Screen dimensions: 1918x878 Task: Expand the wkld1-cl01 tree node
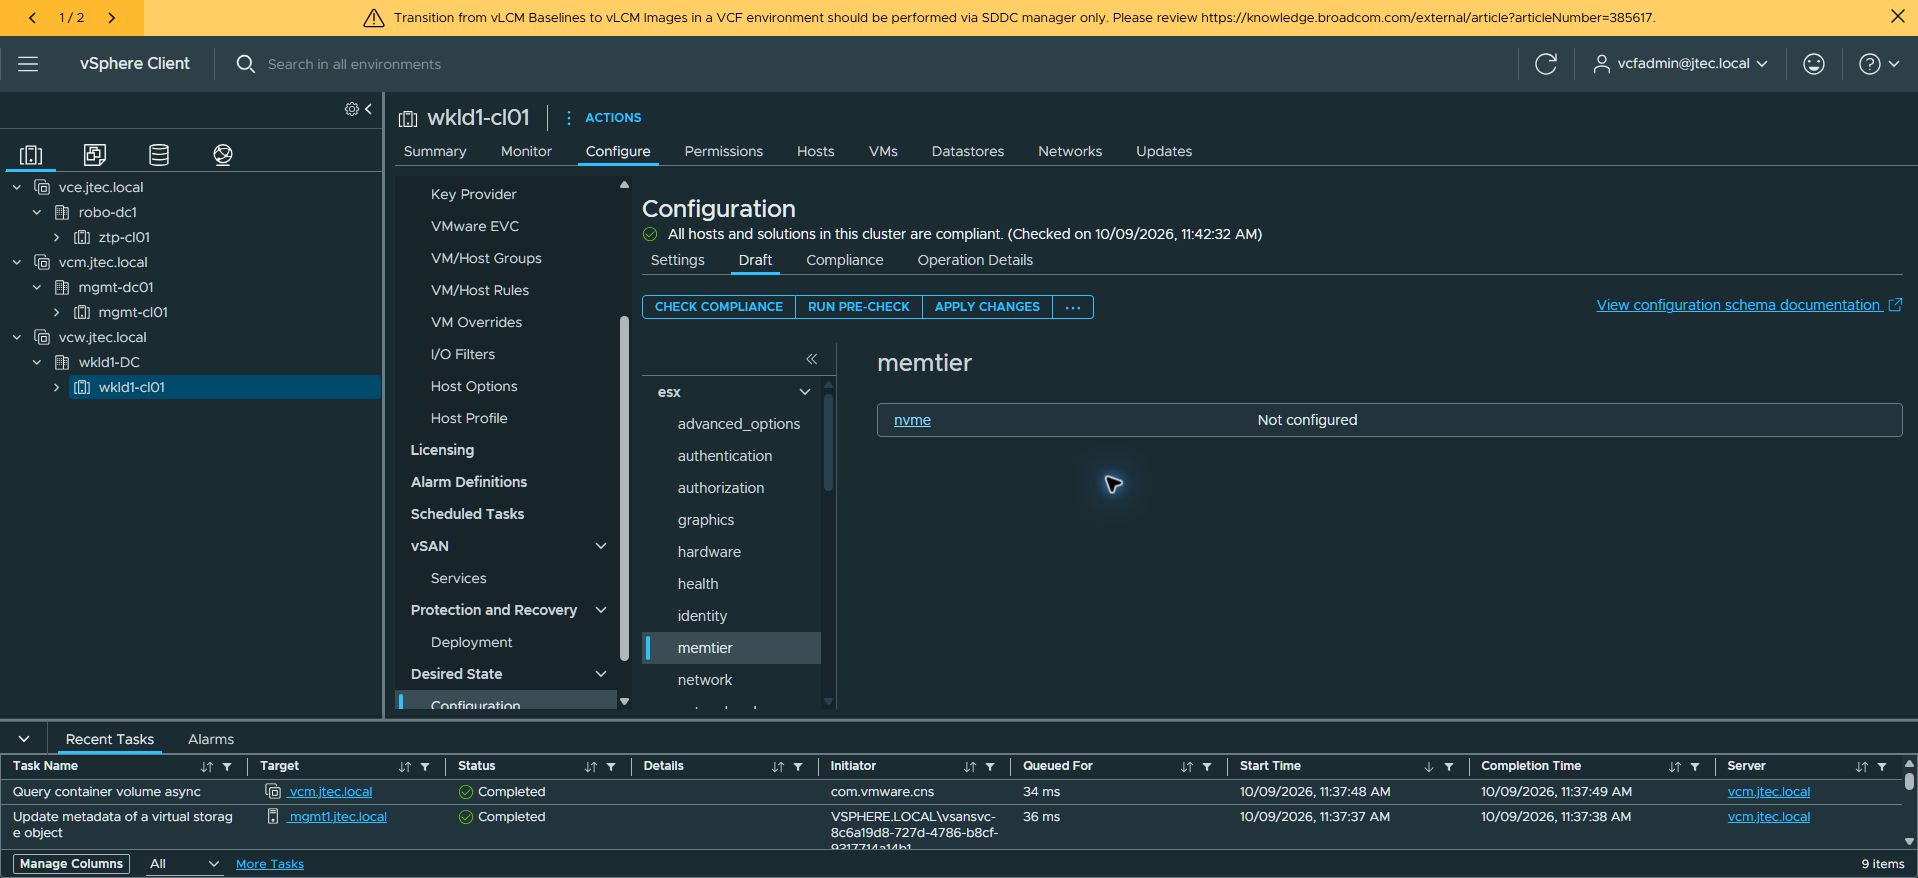(x=57, y=387)
